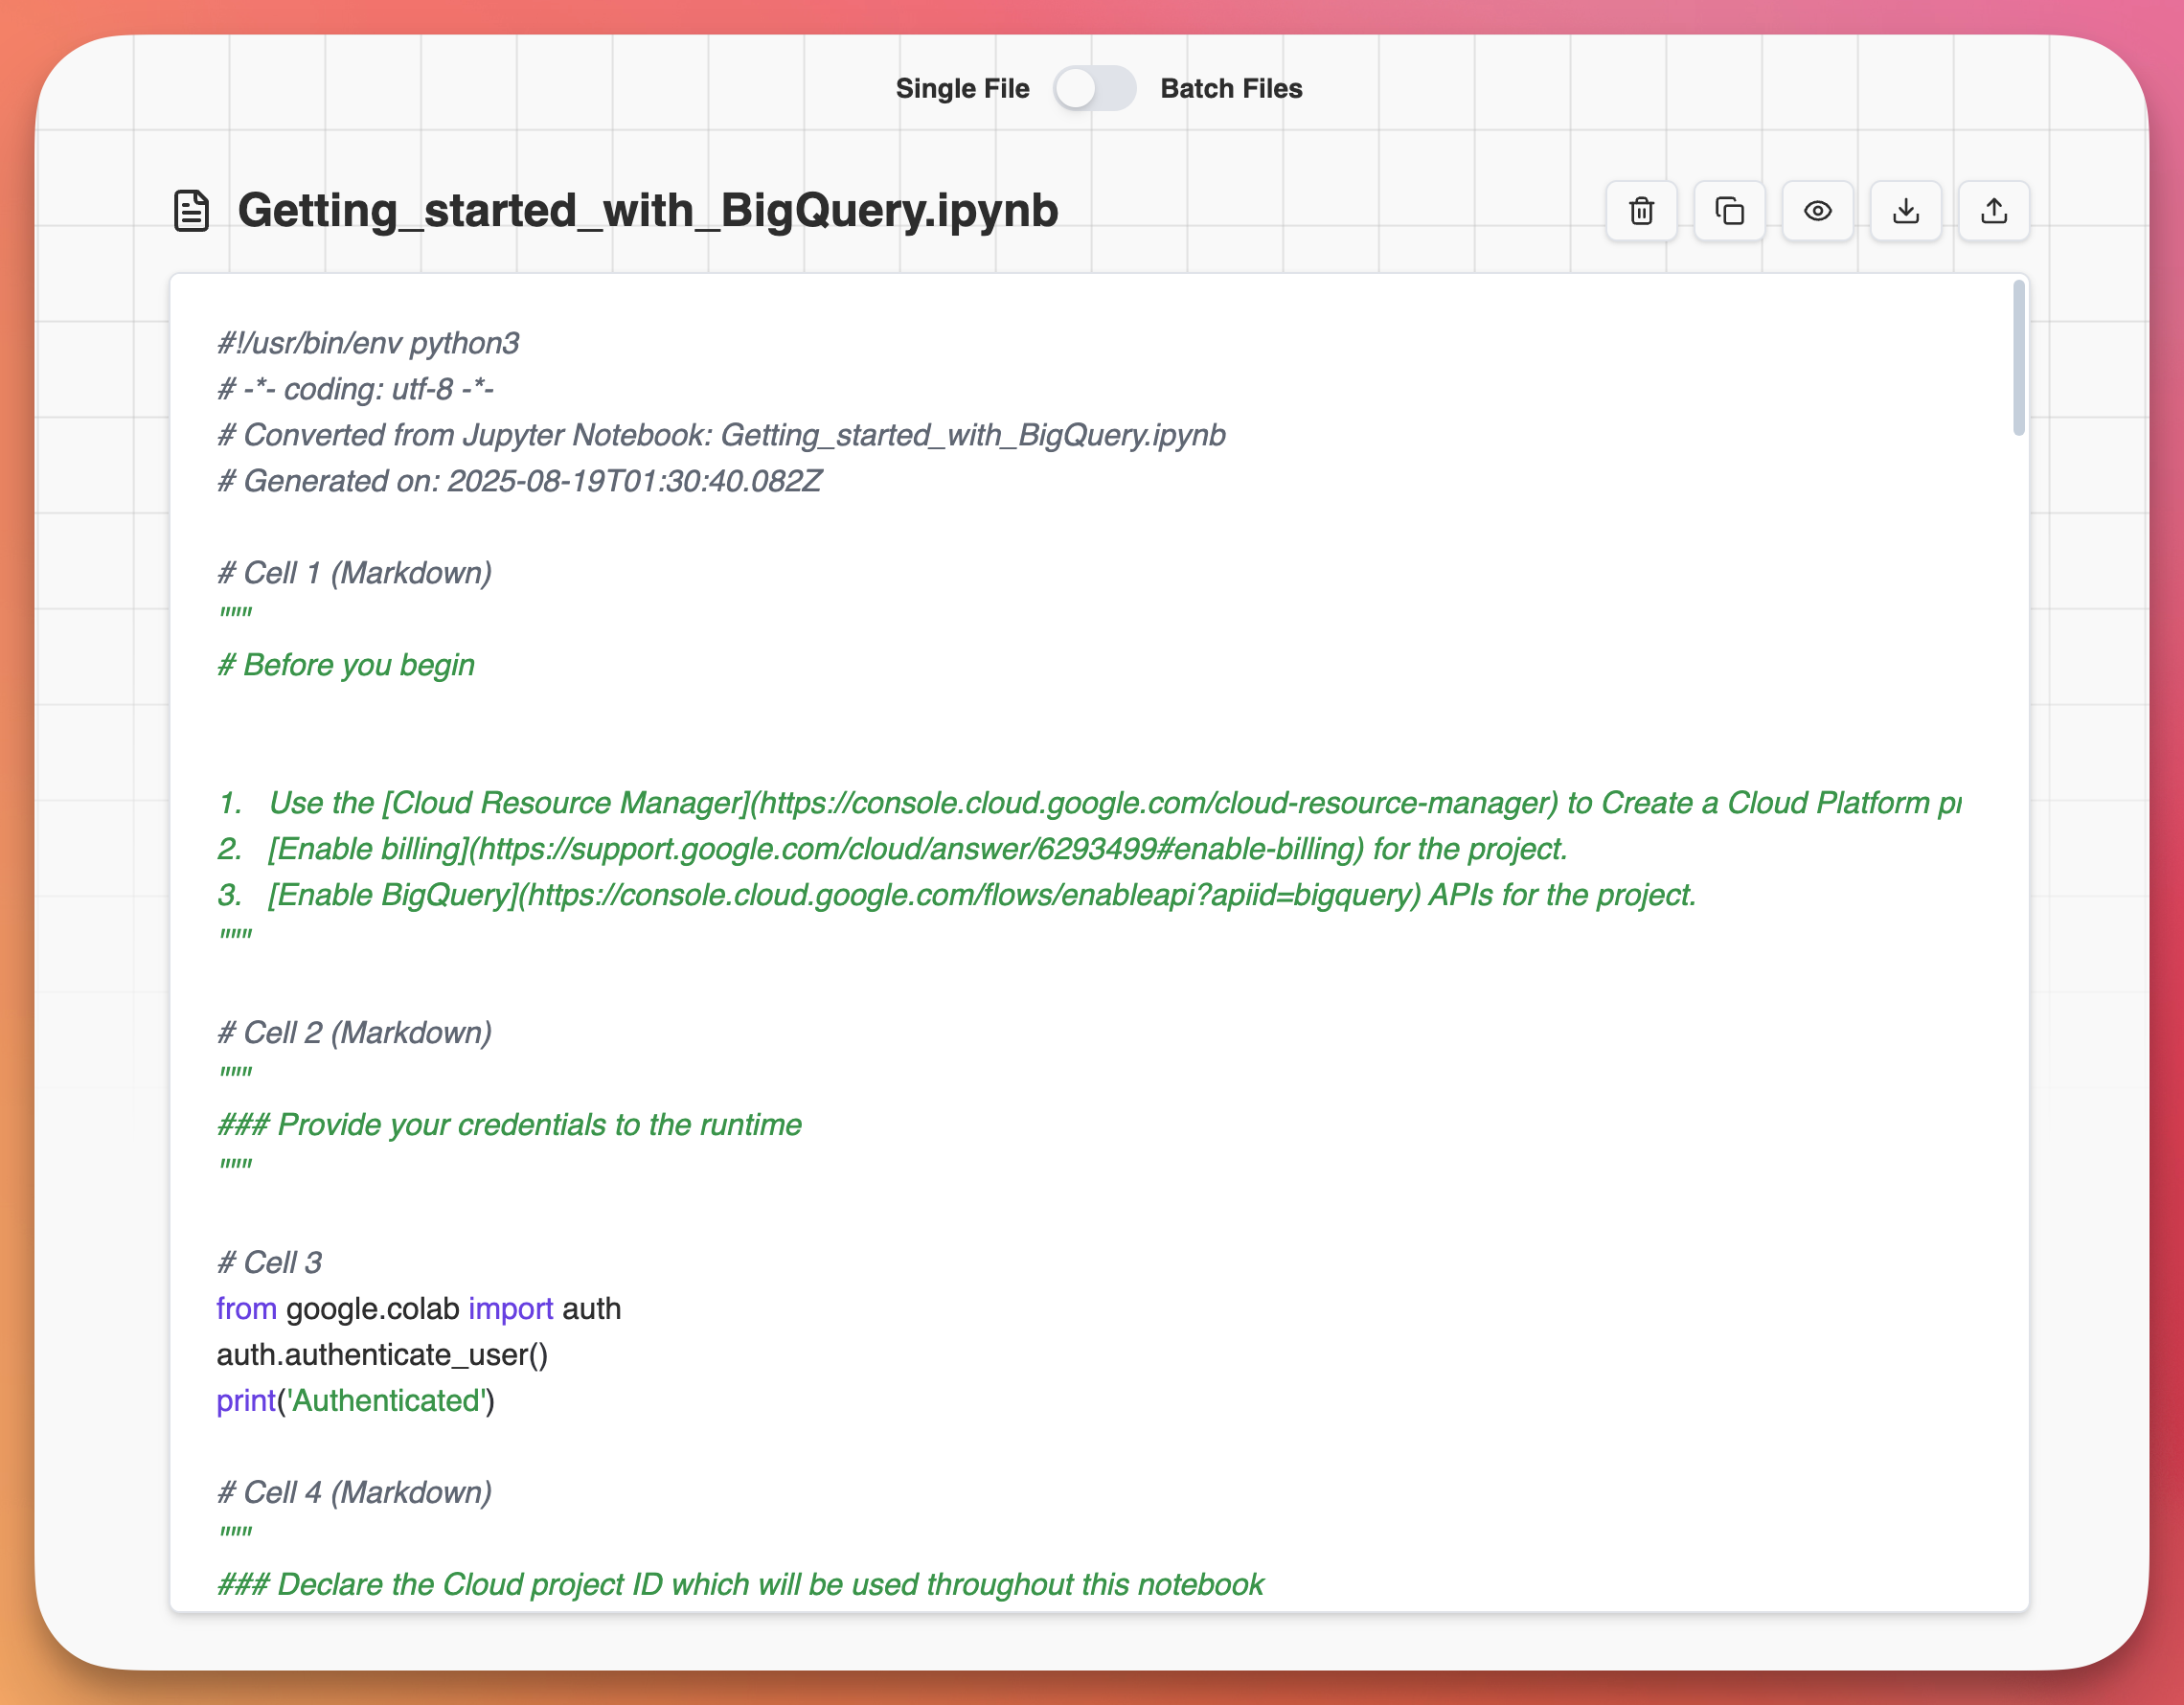Click the Cloud Resource Manager line
The width and height of the screenshot is (2184, 1705).
coord(1089,803)
